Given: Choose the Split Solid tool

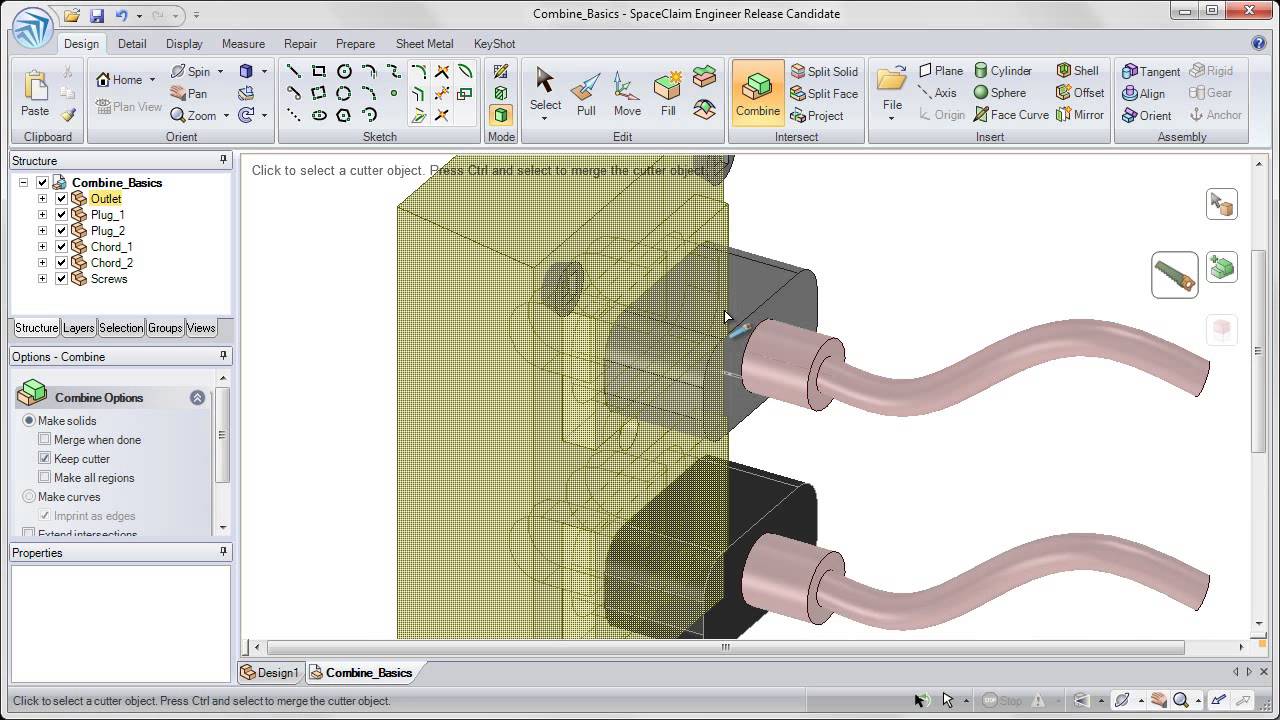Looking at the screenshot, I should pos(824,71).
